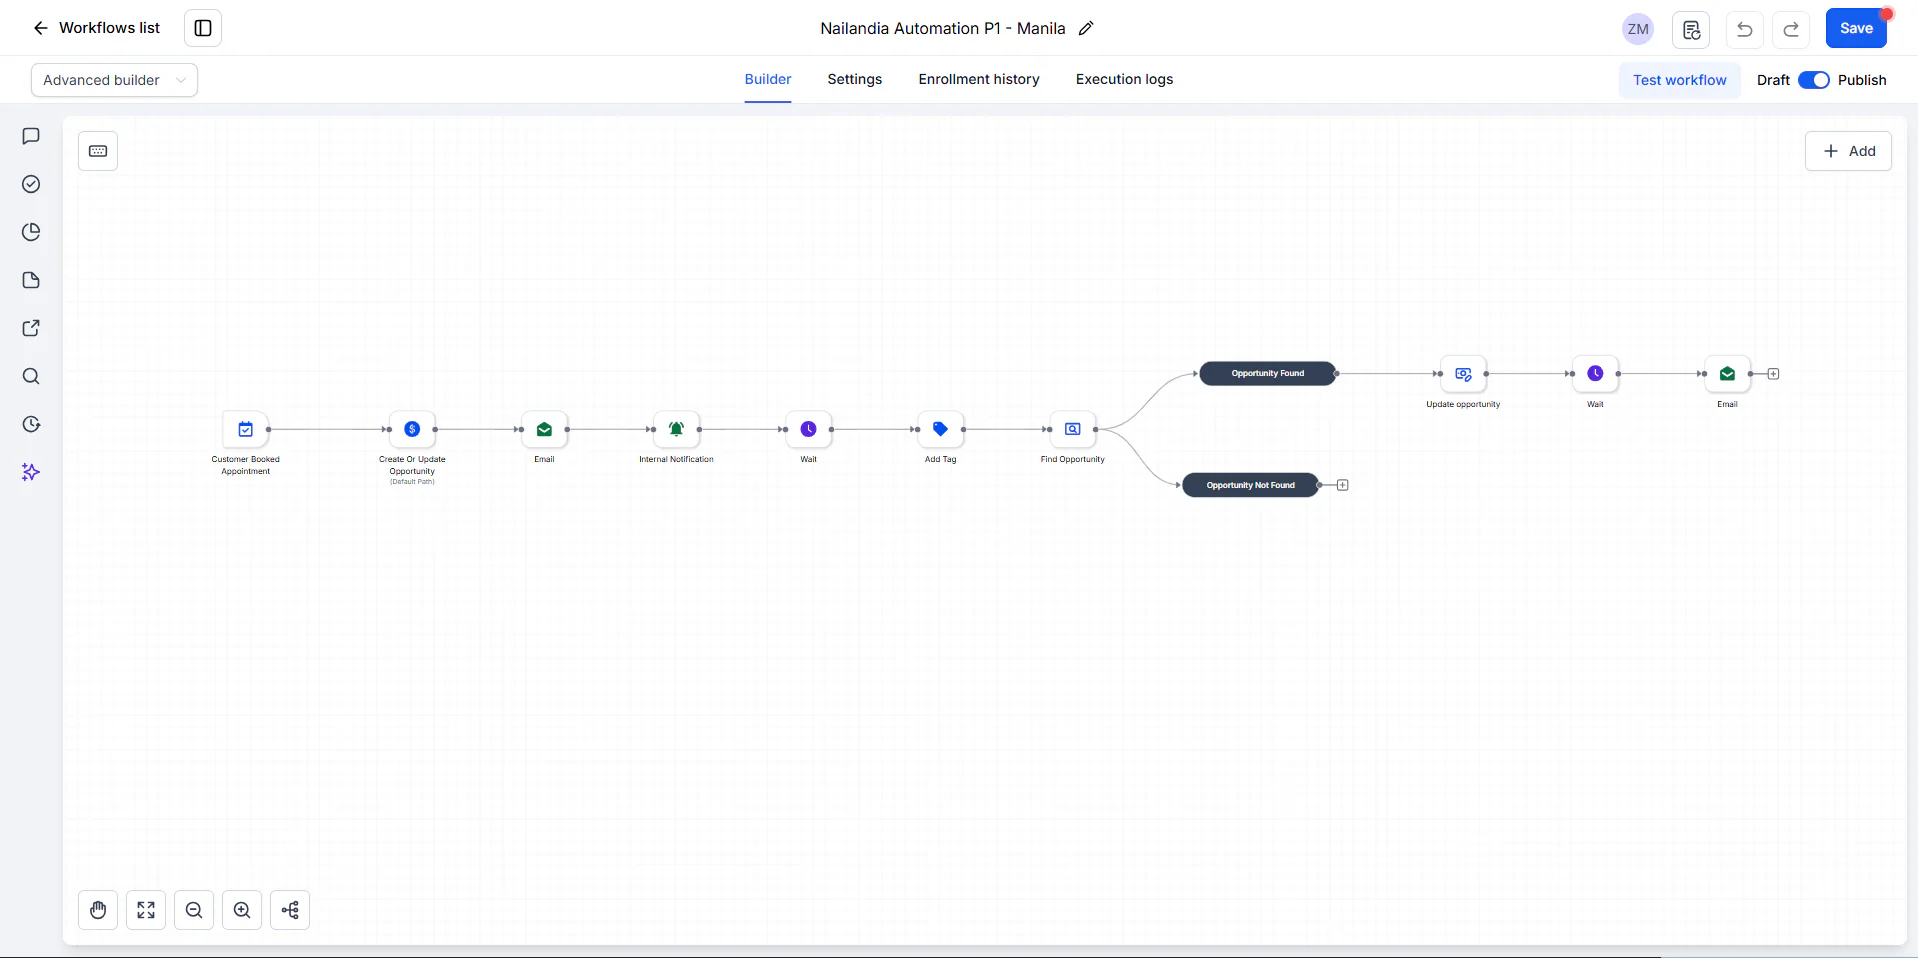Open the sticky note sidebar icon
The height and width of the screenshot is (958, 1918).
pos(31,280)
